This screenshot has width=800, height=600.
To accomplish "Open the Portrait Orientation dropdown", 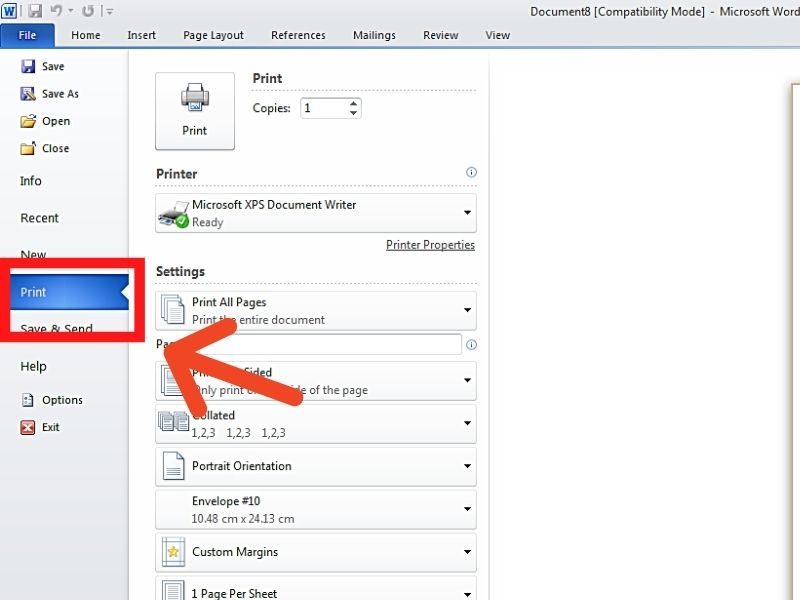I will pyautogui.click(x=316, y=466).
